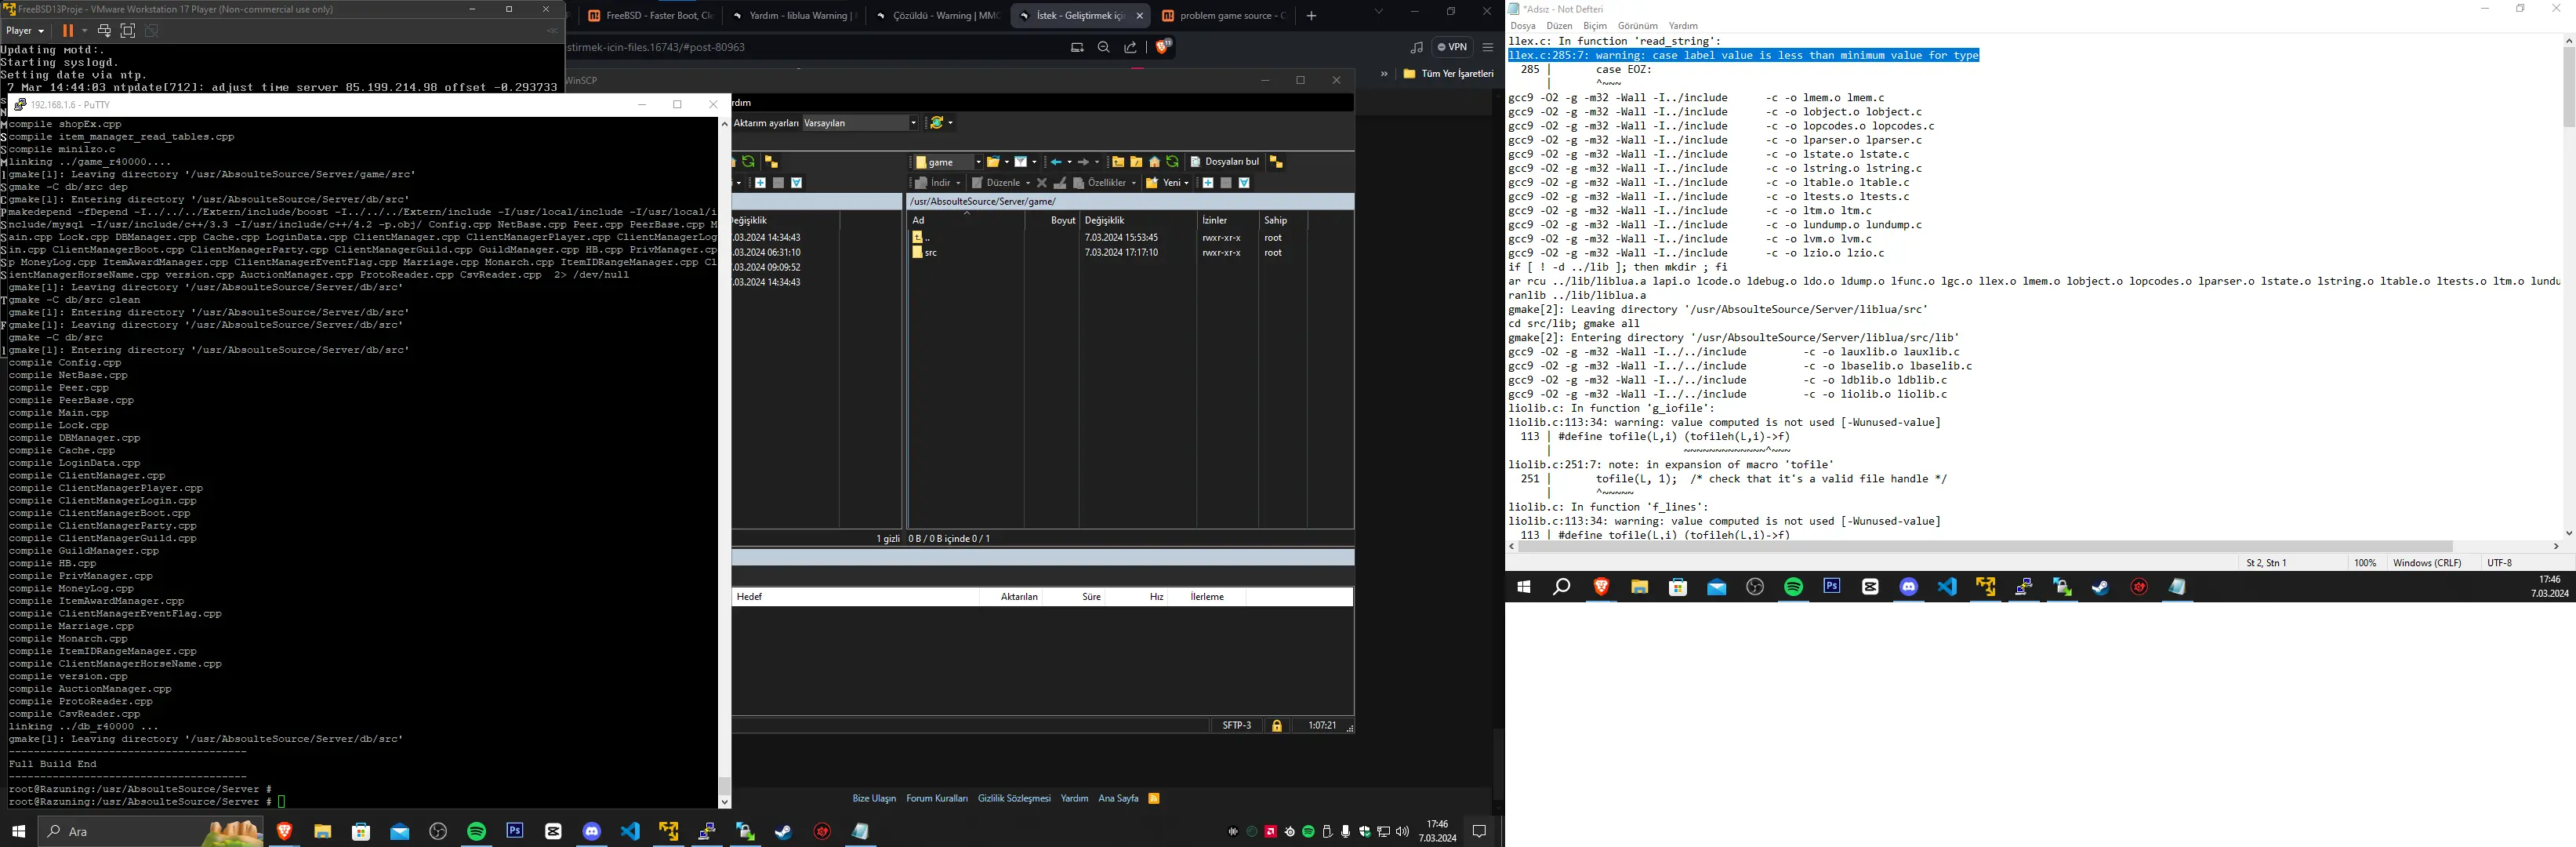Open remote parent directory icon in toolbar

(1118, 162)
